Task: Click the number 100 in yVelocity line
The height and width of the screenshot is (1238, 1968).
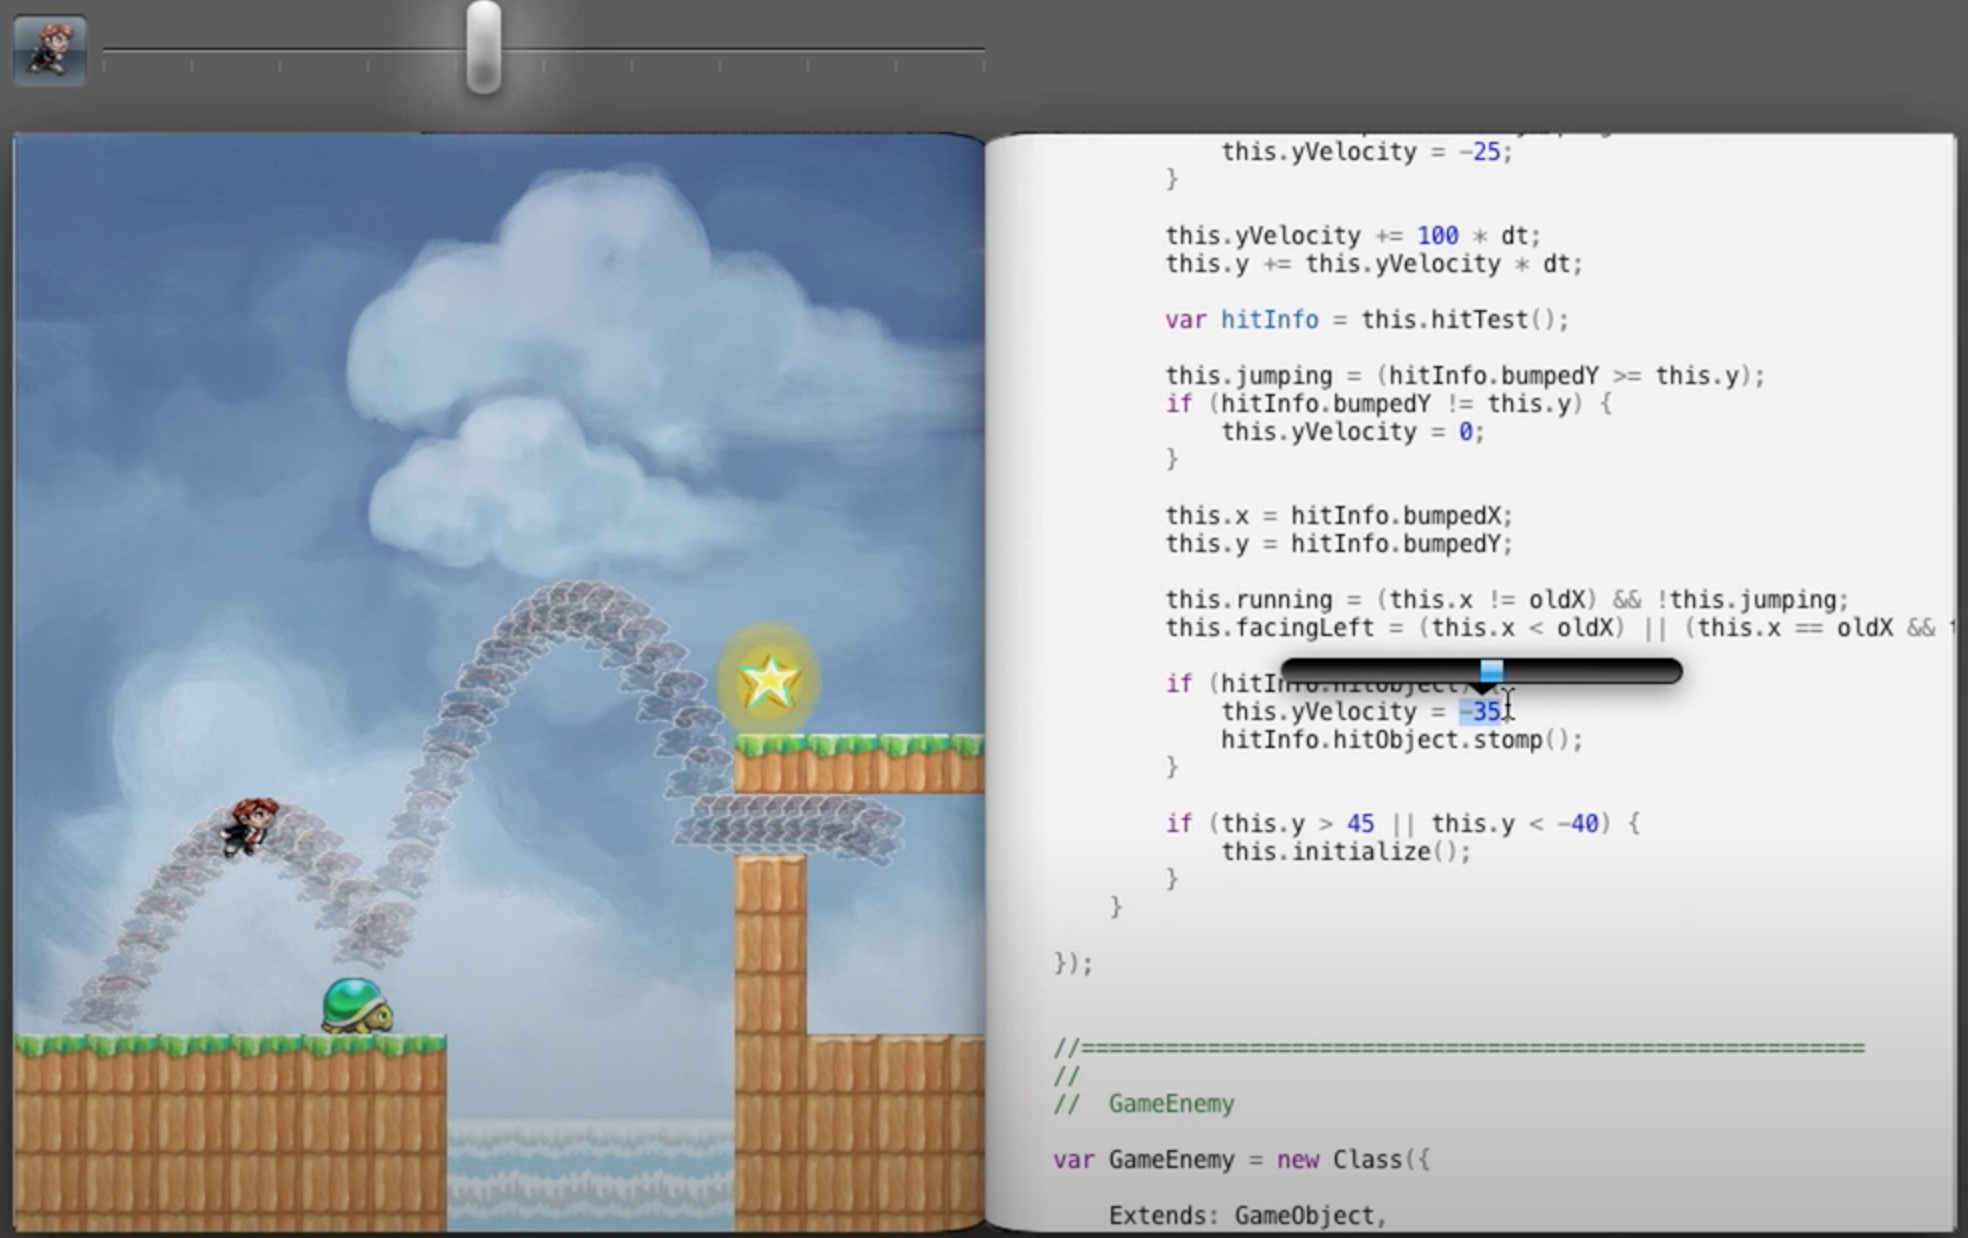Action: 1437,235
